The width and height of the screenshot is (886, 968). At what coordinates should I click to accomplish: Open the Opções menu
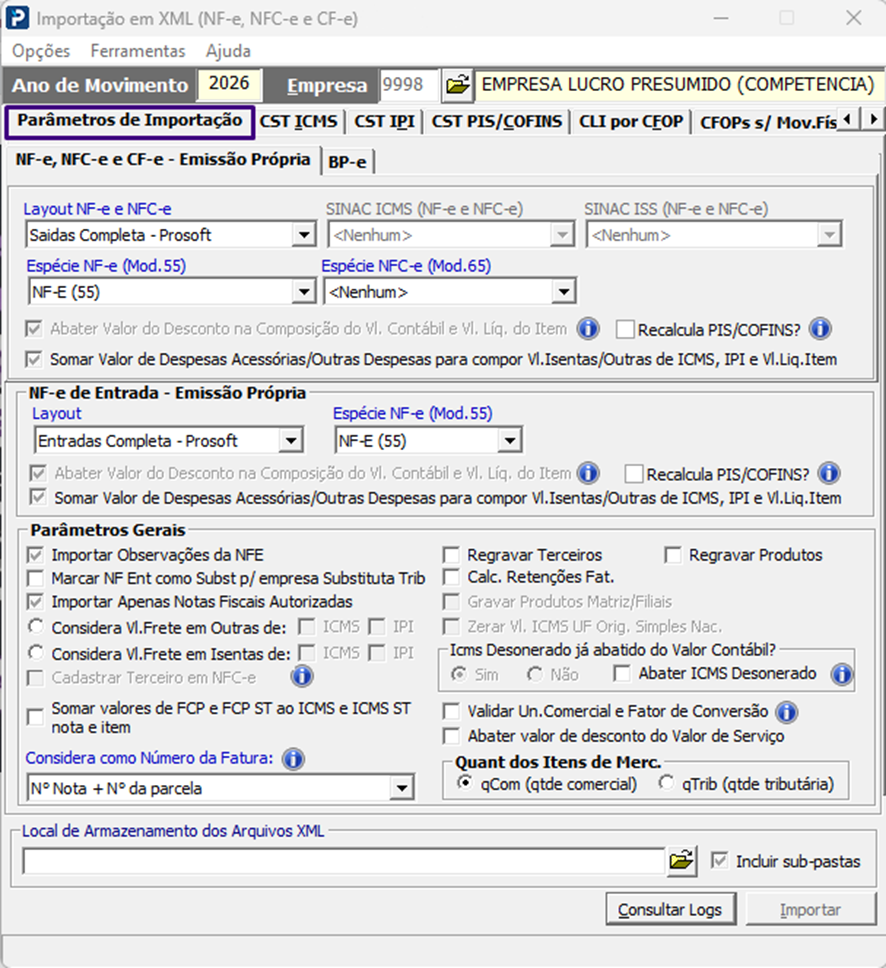(41, 51)
